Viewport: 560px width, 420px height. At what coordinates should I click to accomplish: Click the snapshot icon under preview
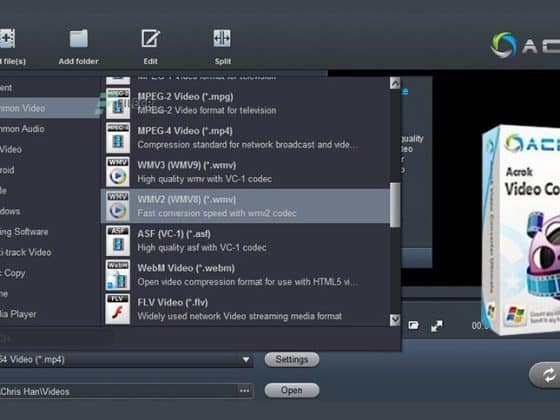(x=414, y=325)
